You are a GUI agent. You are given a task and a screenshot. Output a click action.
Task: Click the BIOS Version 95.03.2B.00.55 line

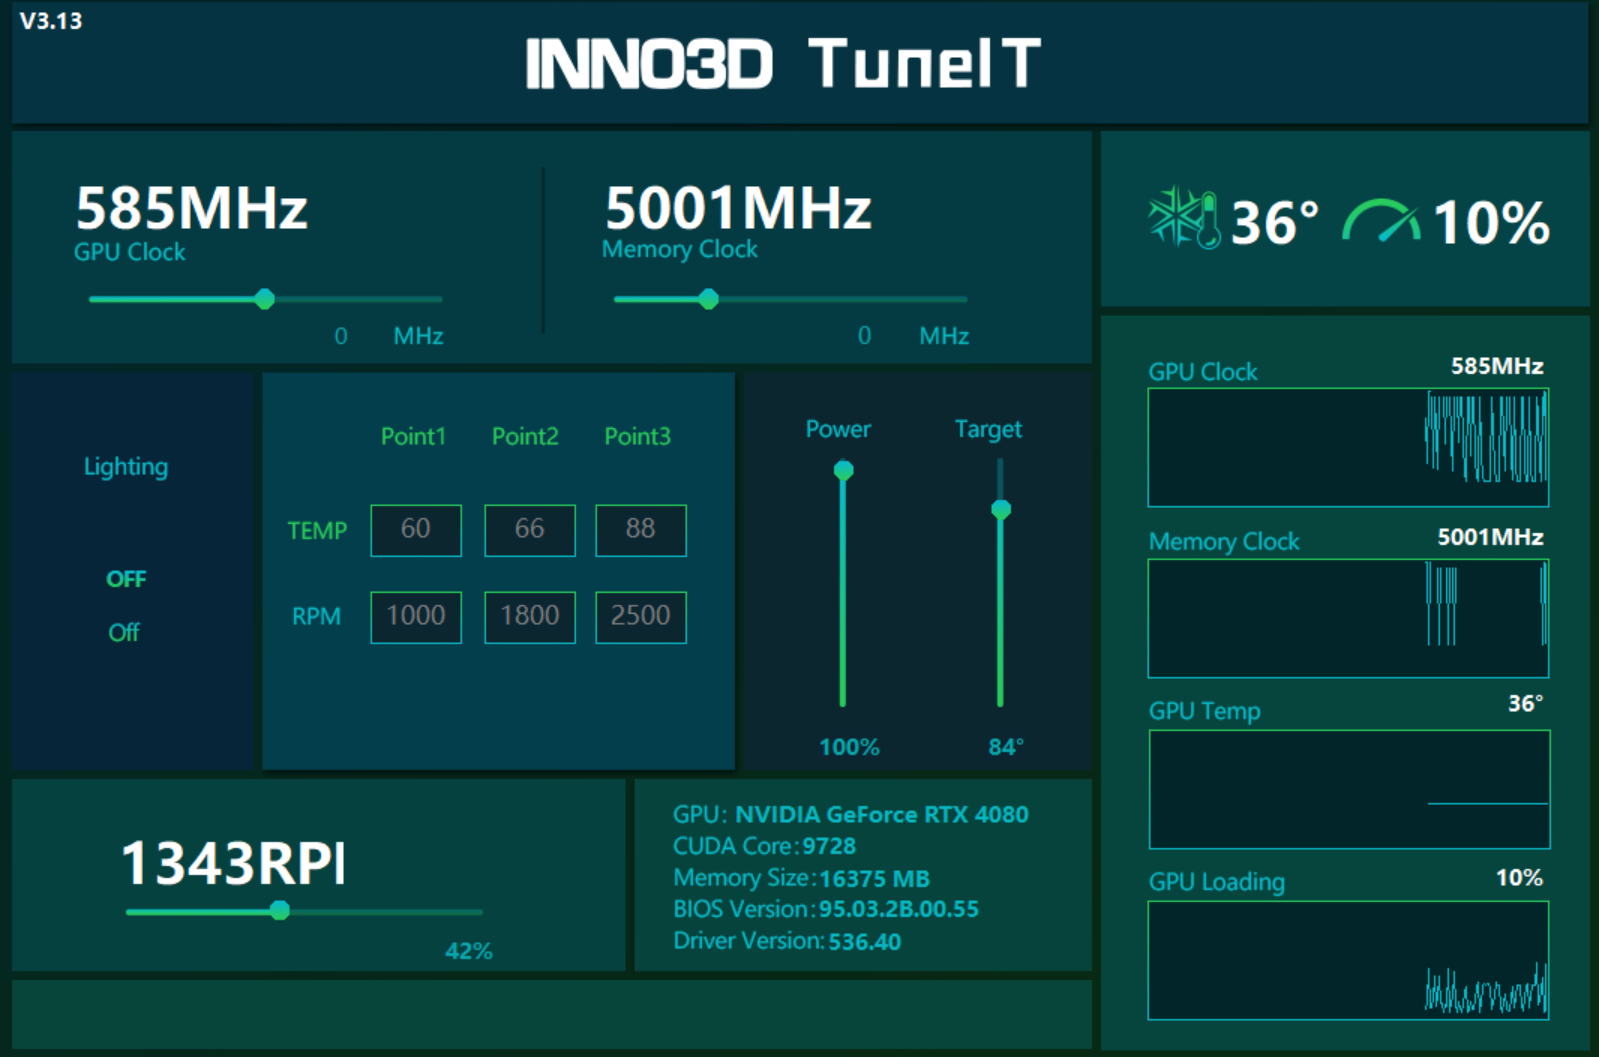tap(825, 909)
